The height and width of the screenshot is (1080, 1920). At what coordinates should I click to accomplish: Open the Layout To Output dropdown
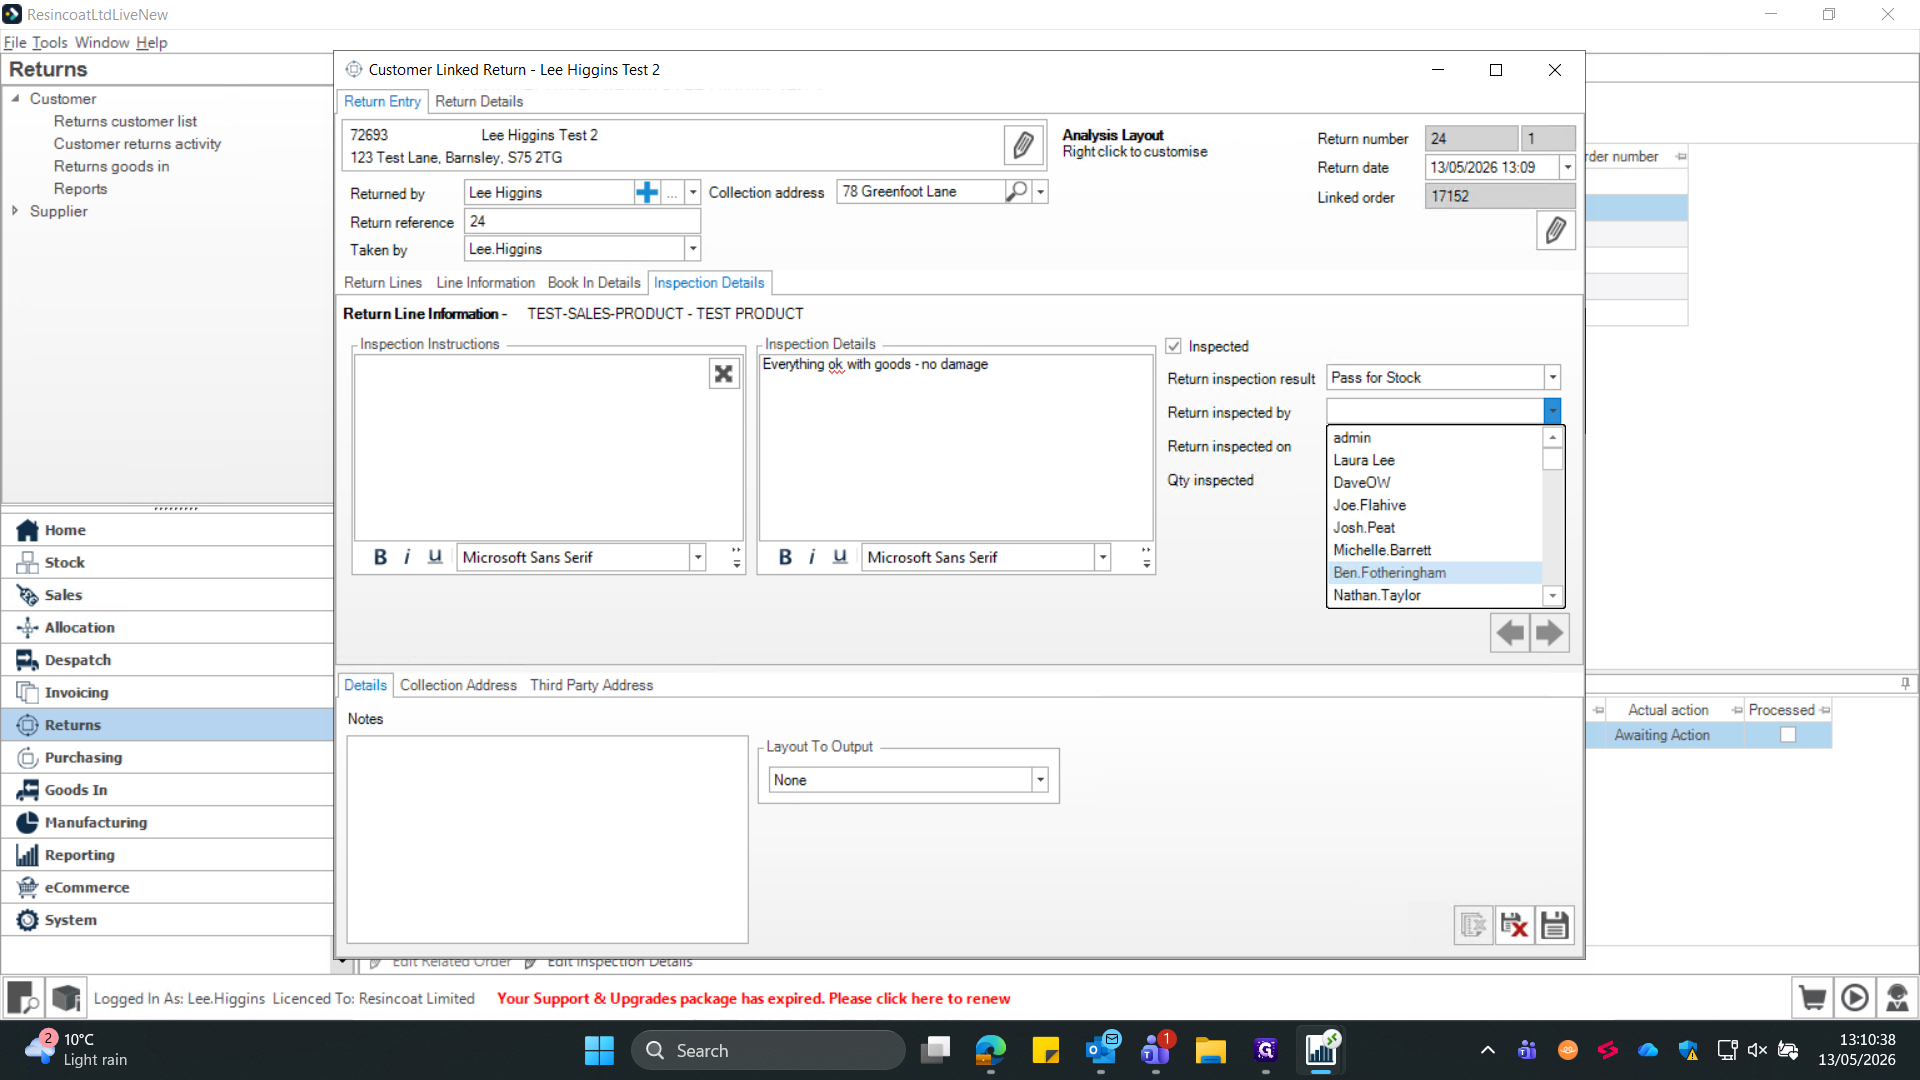coord(1040,780)
